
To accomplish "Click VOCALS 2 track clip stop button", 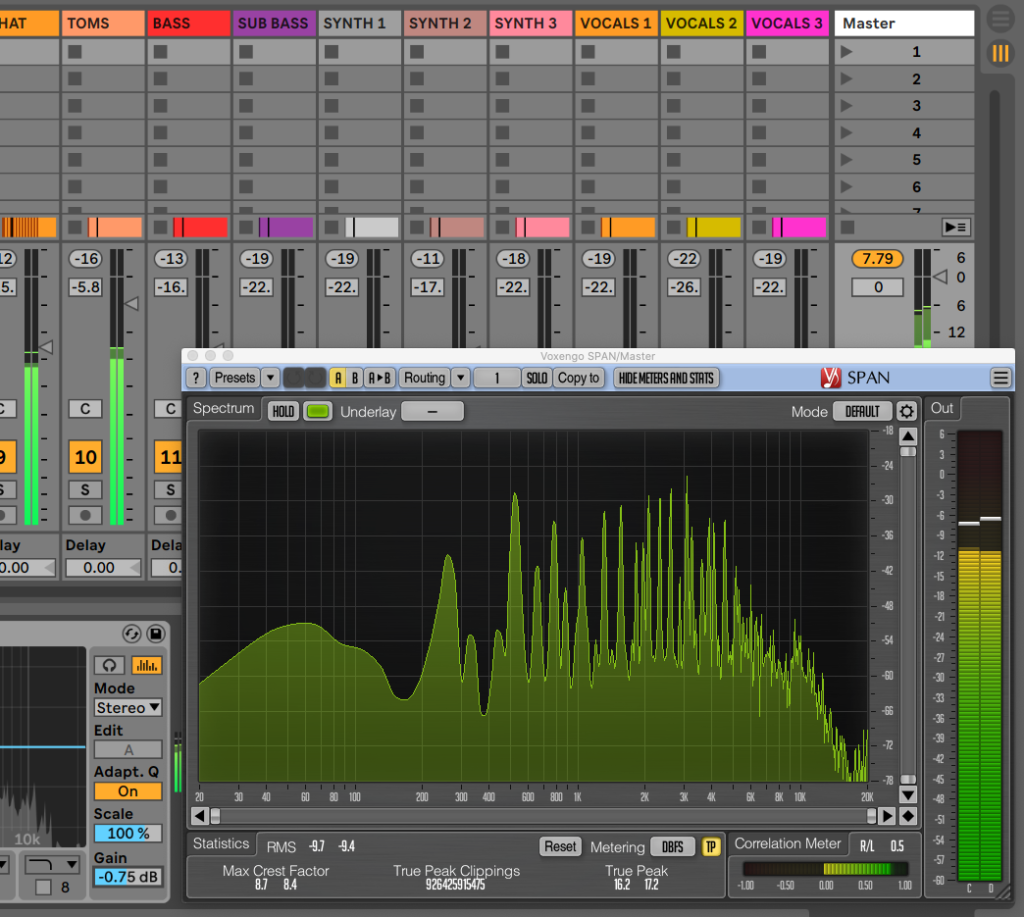I will point(674,227).
